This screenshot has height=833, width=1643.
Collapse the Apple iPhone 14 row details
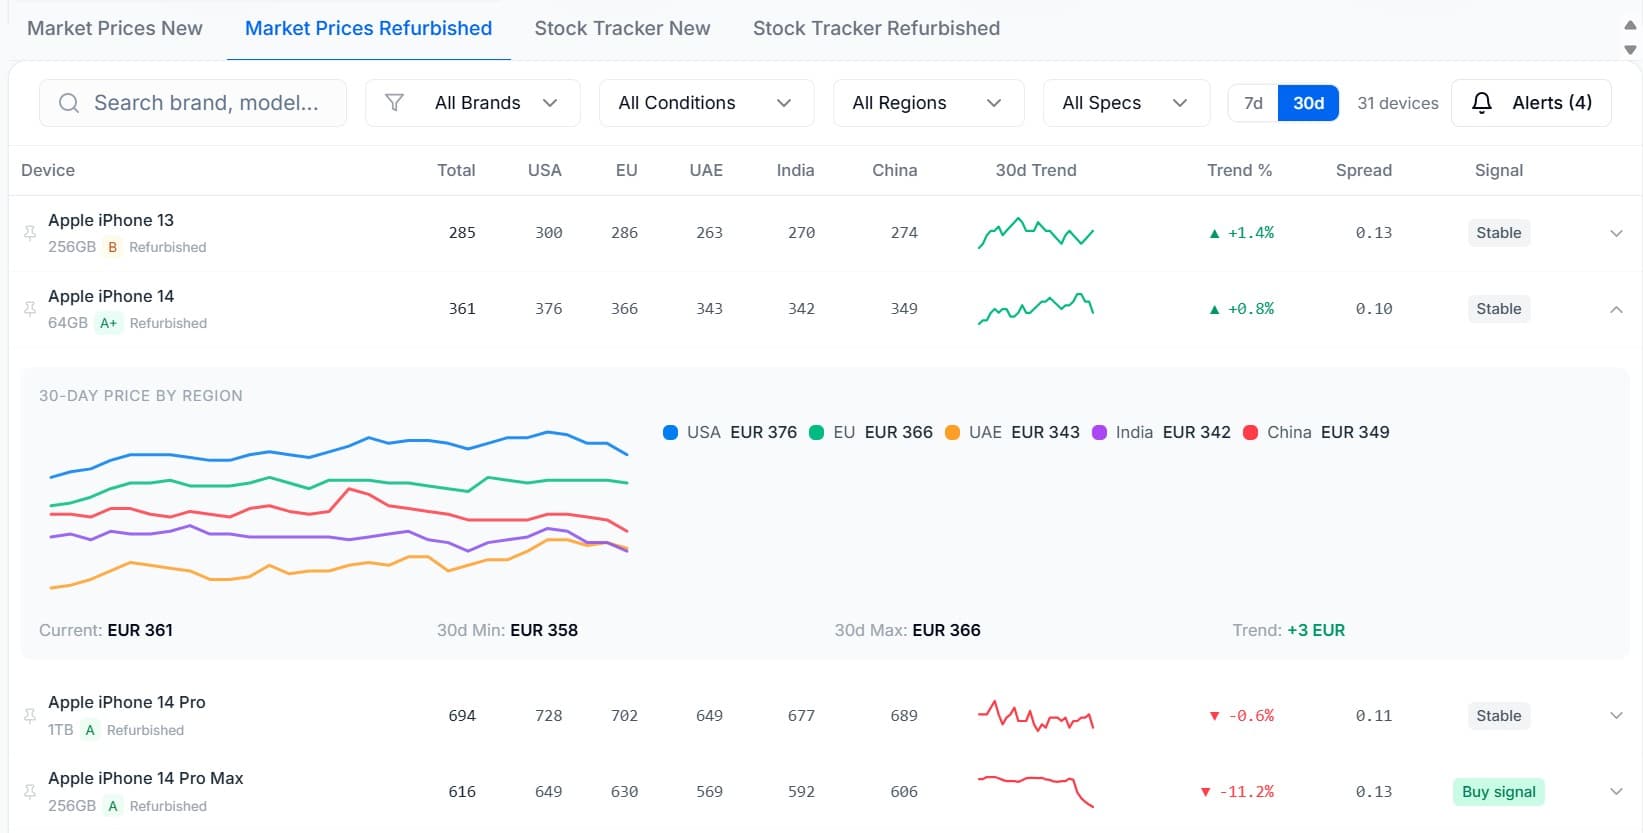point(1616,309)
